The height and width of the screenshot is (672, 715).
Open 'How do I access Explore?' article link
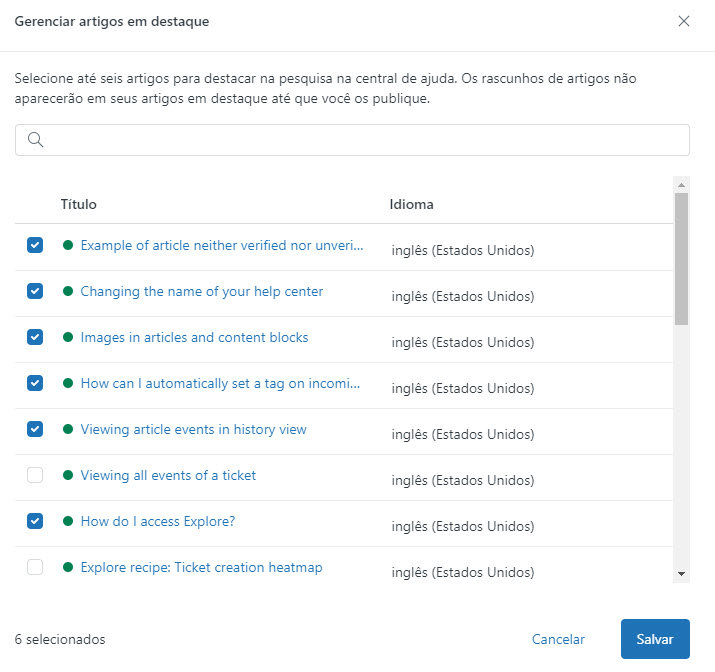(x=158, y=522)
